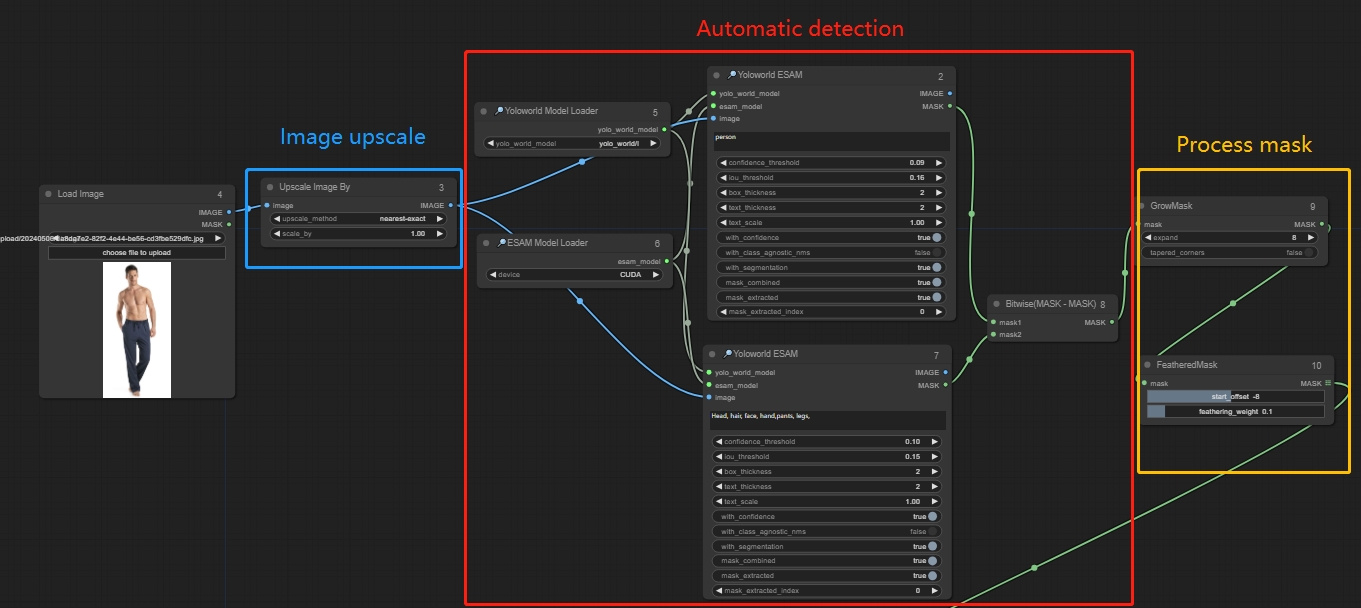Click the GrowMask node's MASK output port
1361x608 pixels.
(1322, 225)
